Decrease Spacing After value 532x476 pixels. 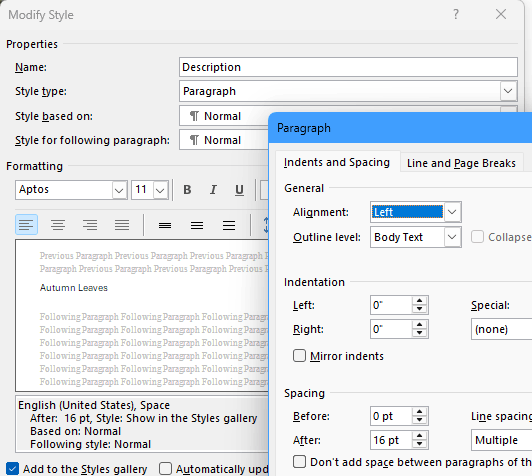coord(420,444)
